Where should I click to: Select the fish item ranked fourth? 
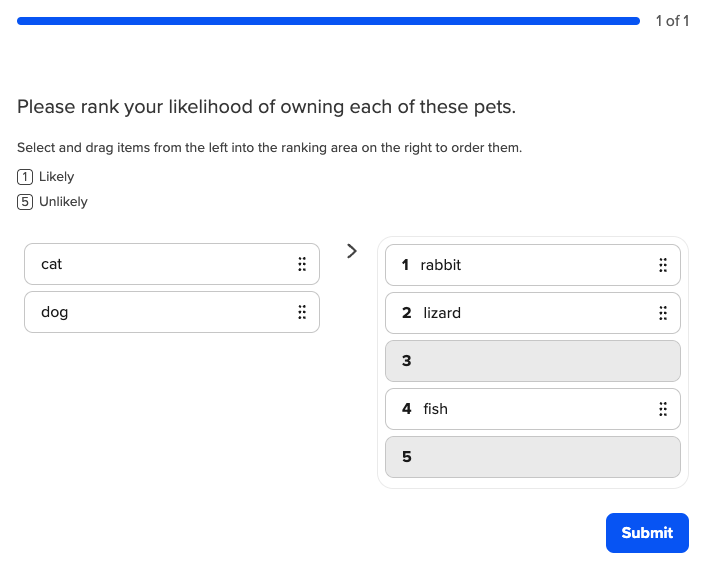point(520,409)
